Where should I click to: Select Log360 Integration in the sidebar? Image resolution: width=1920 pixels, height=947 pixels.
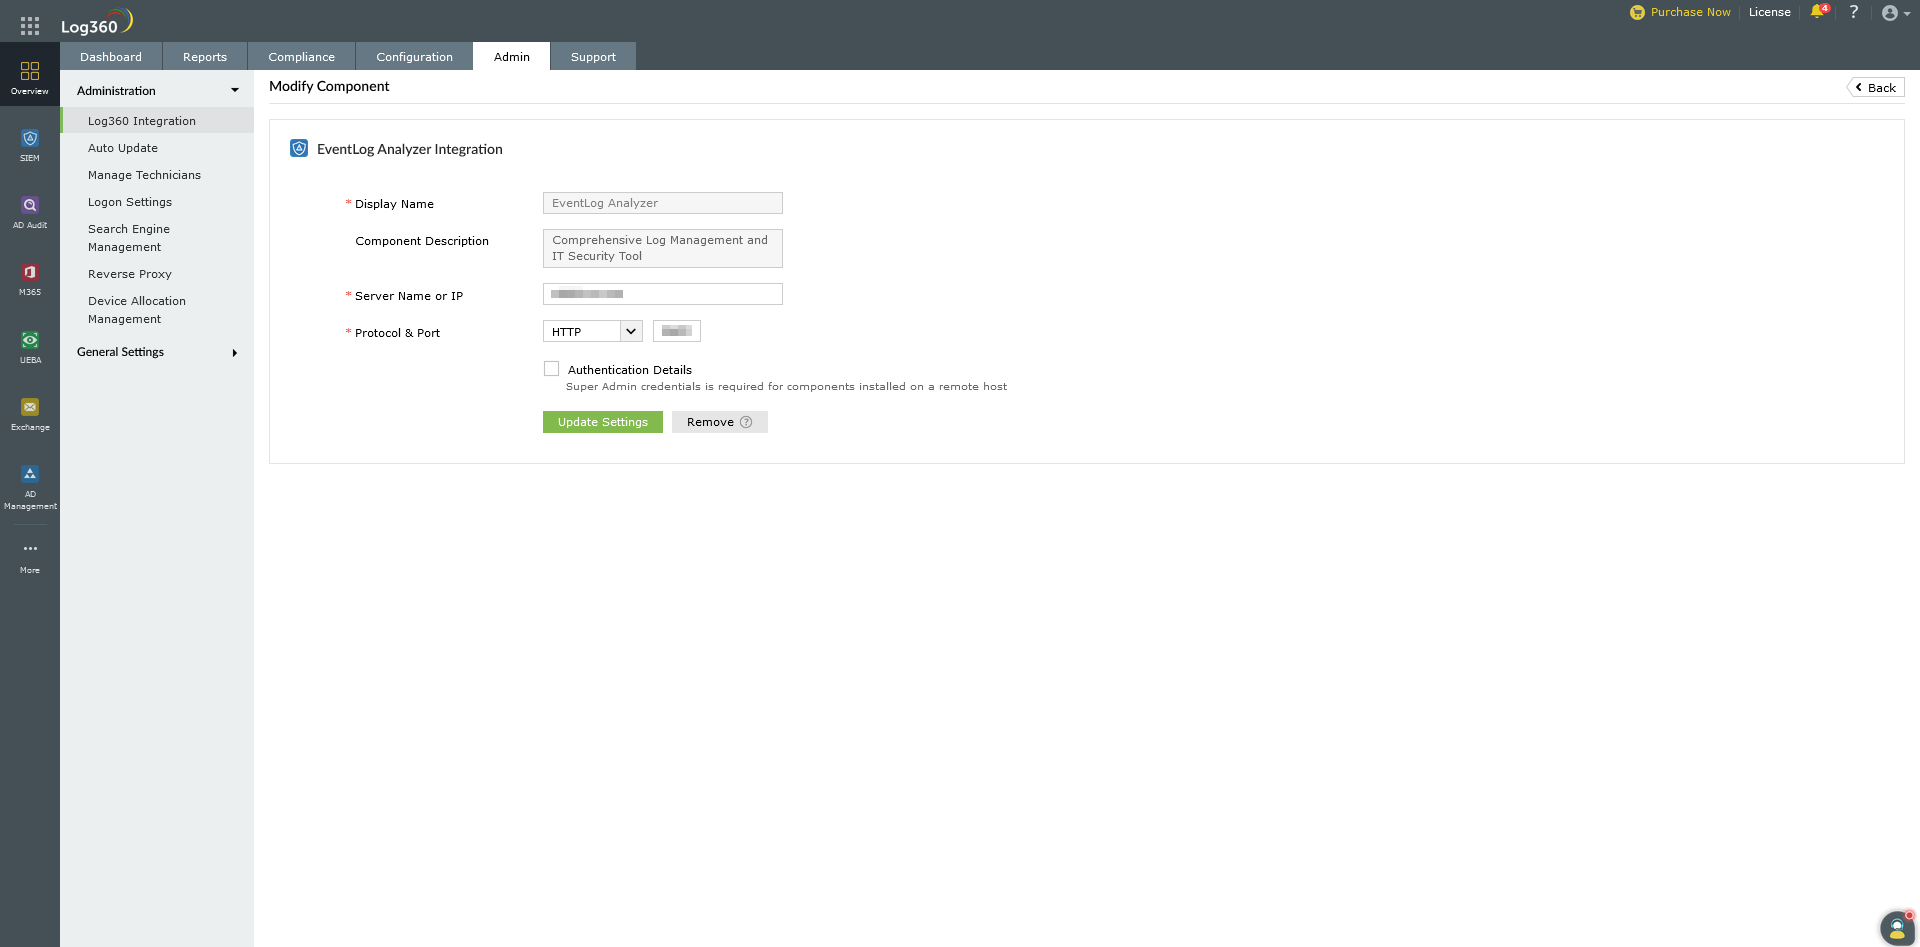tap(157, 121)
